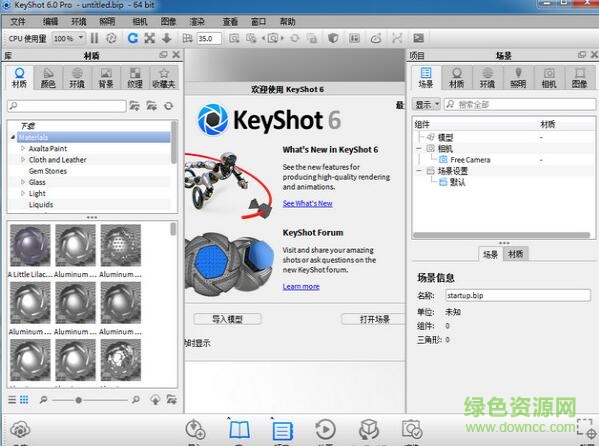Click the library thumbnail size slider handle
Image resolution: width=599 pixels, height=446 pixels.
click(79, 400)
